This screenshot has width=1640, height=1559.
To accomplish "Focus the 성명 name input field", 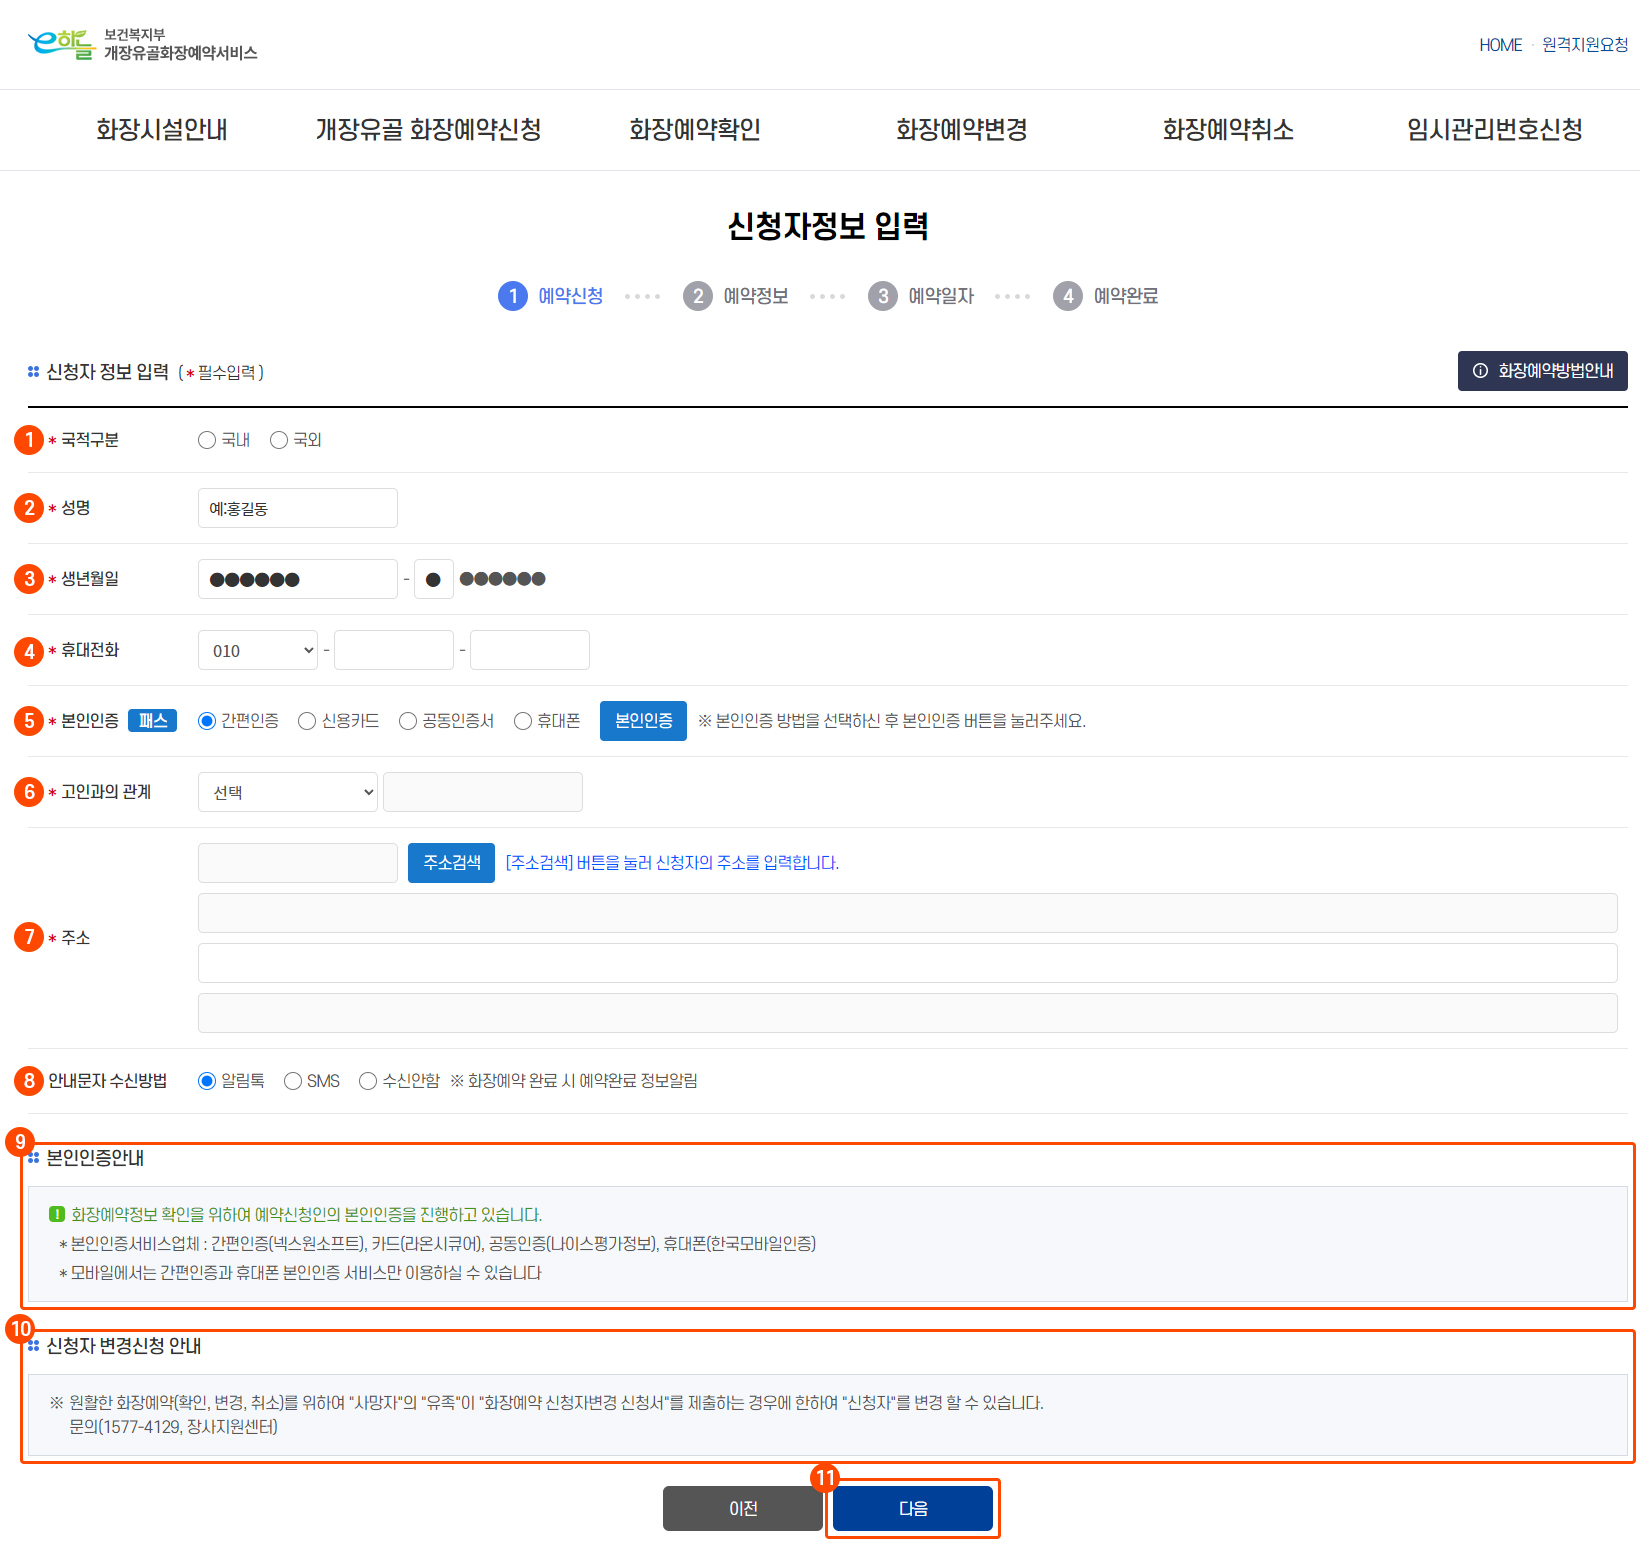I will 298,508.
